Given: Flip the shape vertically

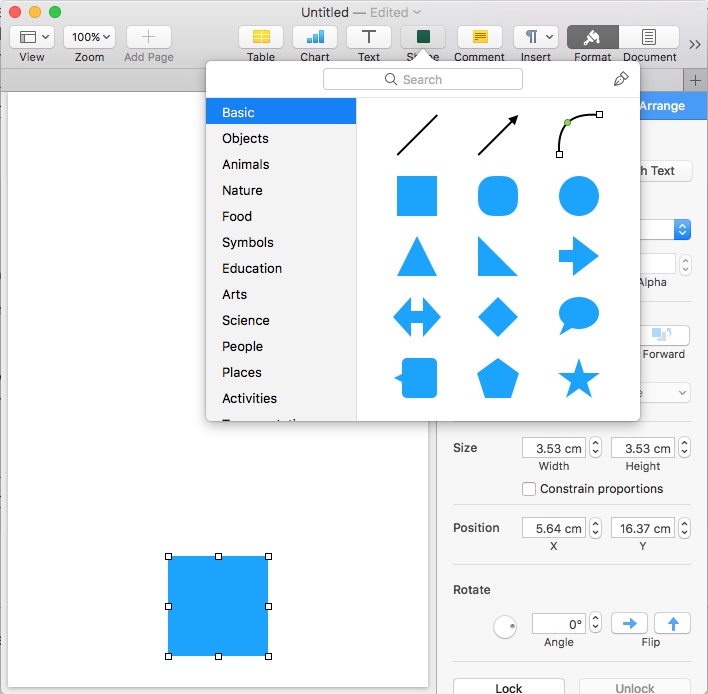Looking at the screenshot, I should tap(673, 623).
